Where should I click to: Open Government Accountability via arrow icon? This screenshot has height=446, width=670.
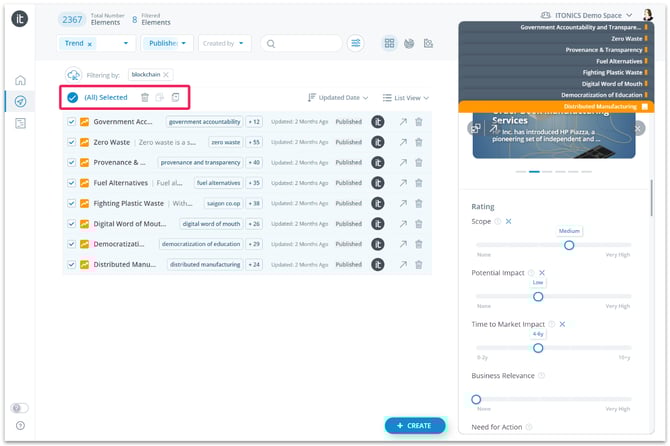(x=403, y=122)
